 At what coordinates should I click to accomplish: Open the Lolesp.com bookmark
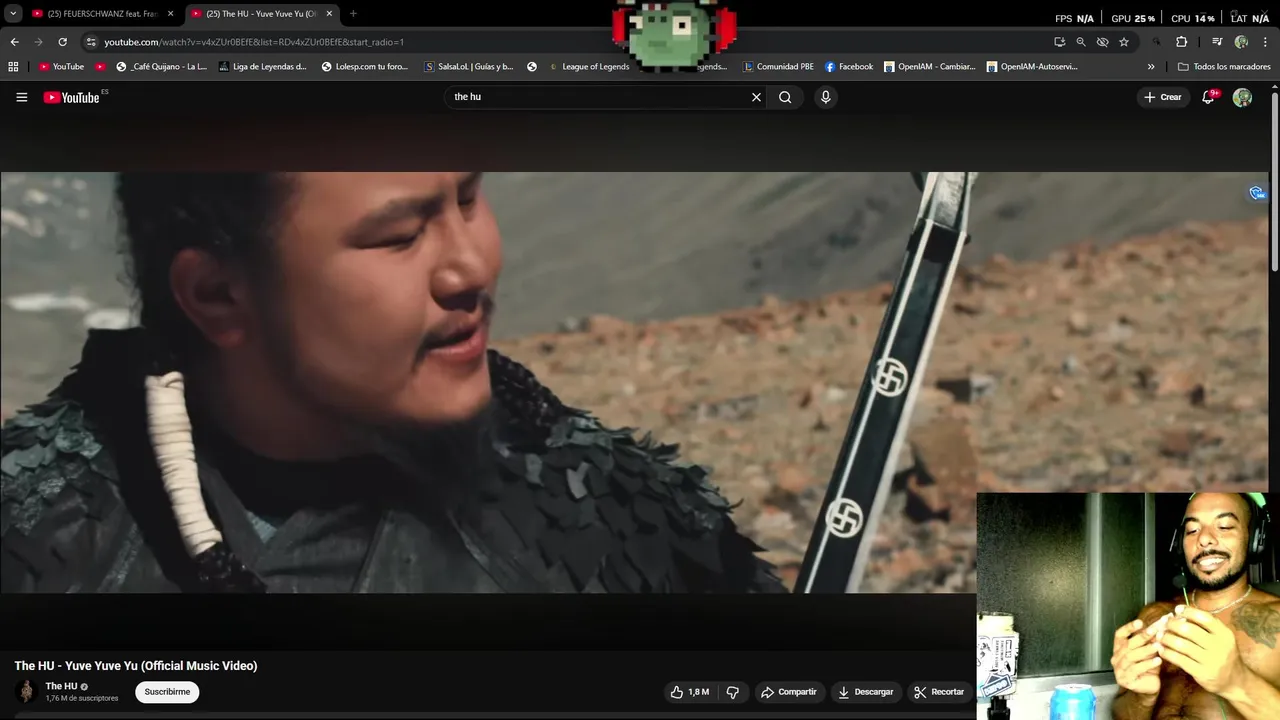[364, 67]
